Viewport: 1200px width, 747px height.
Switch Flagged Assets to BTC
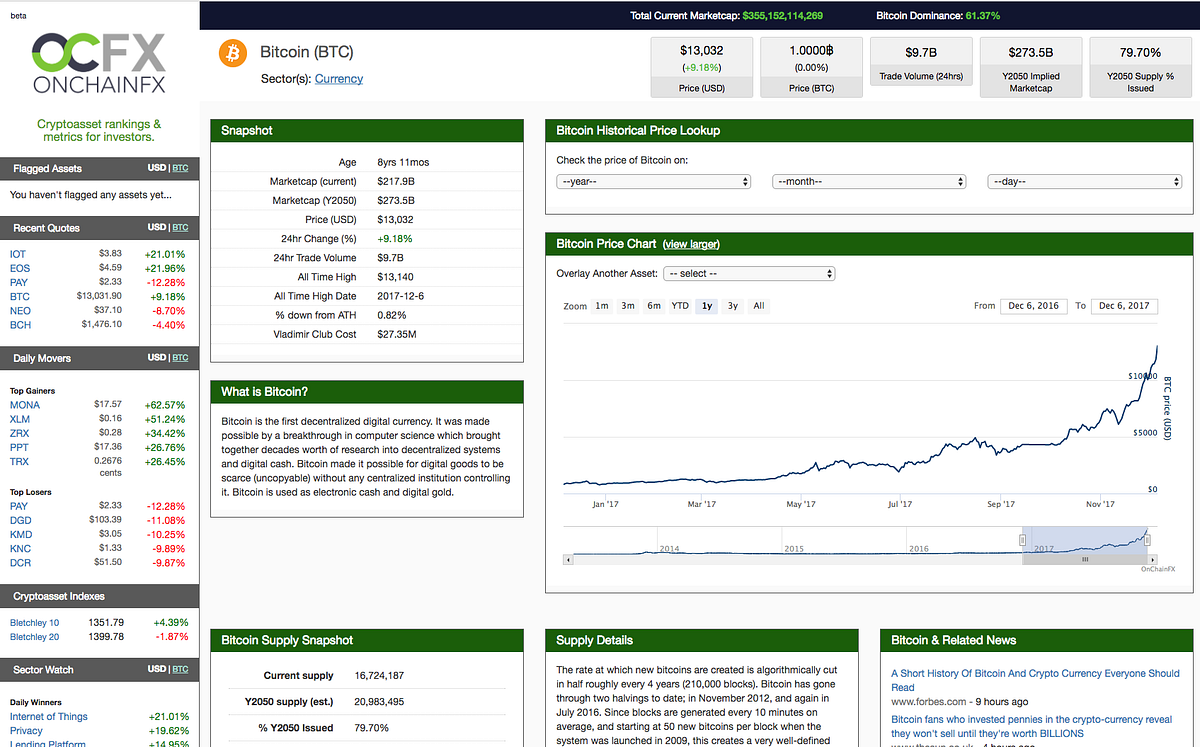click(180, 168)
